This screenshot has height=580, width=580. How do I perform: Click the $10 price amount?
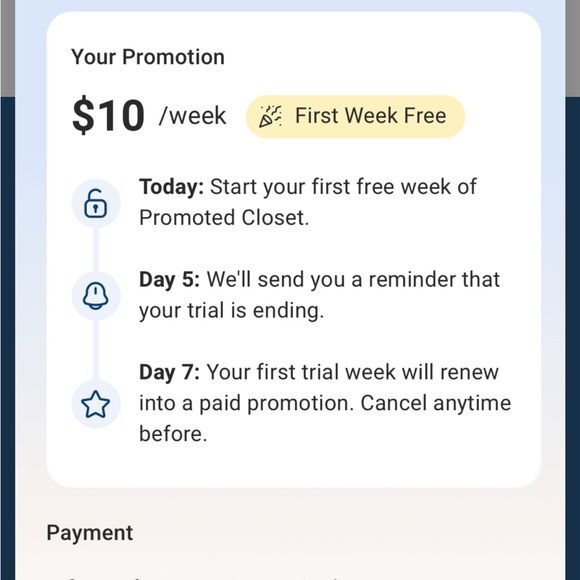tap(108, 115)
